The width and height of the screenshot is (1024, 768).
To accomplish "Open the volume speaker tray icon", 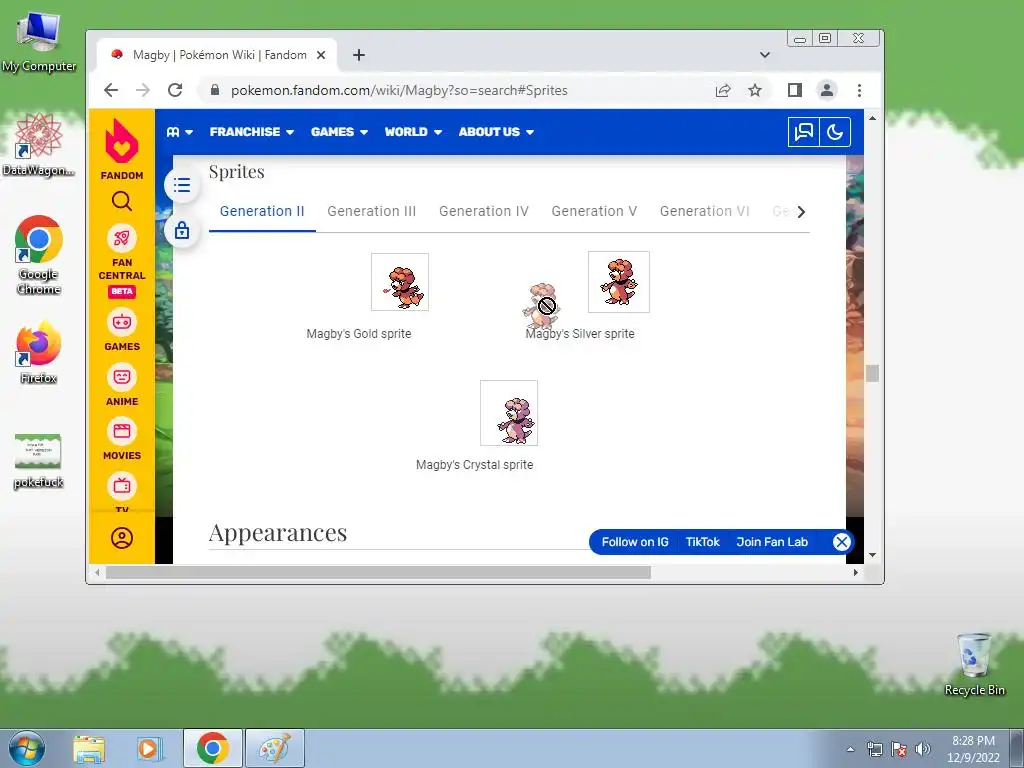I will 923,749.
